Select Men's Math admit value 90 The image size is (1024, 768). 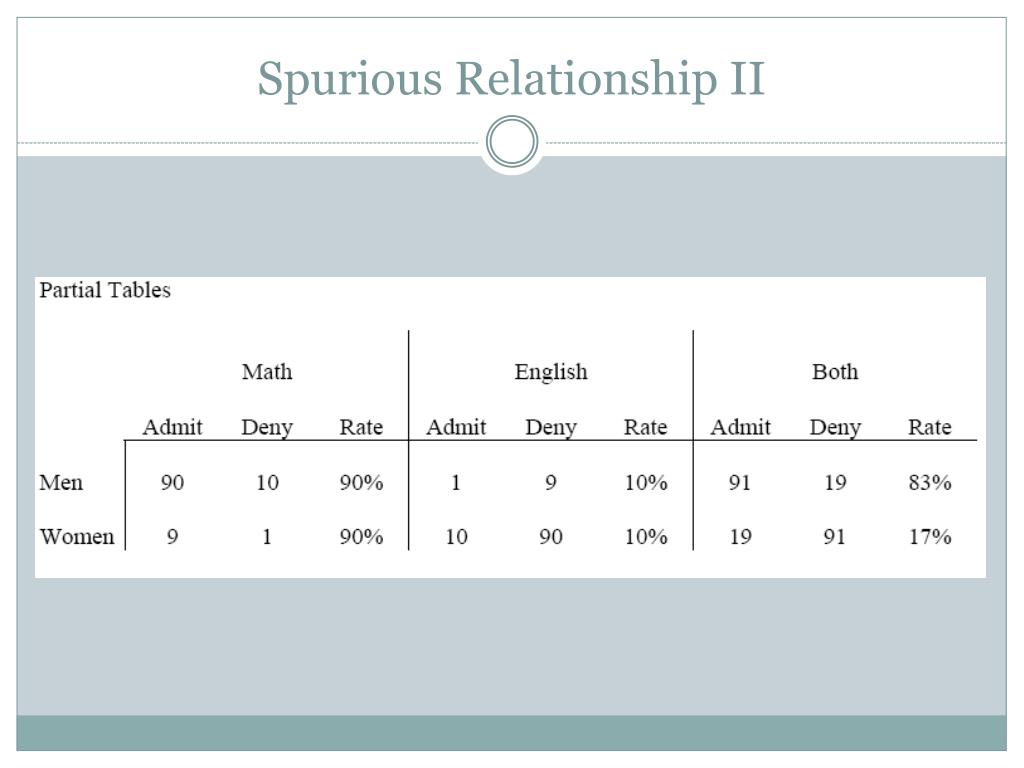(x=172, y=483)
